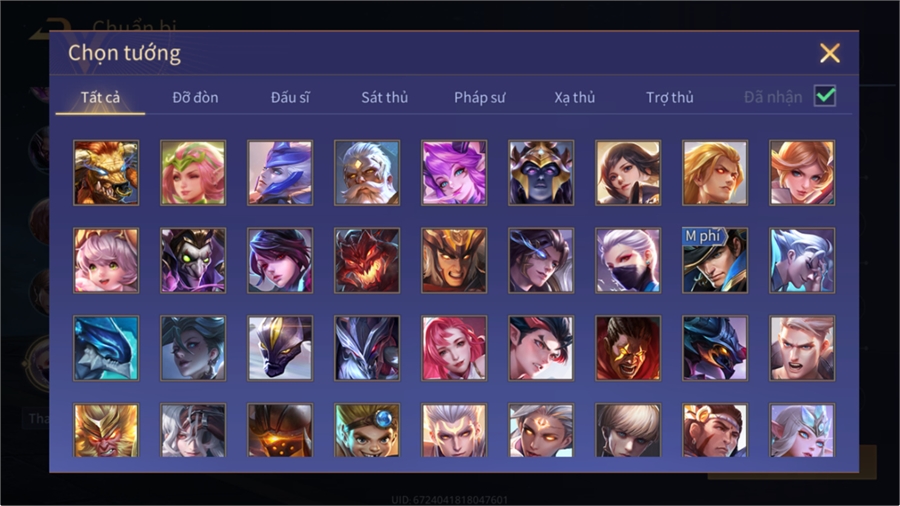Image resolution: width=900 pixels, height=506 pixels.
Task: Open the Trợ thủ tab
Action: coord(670,98)
